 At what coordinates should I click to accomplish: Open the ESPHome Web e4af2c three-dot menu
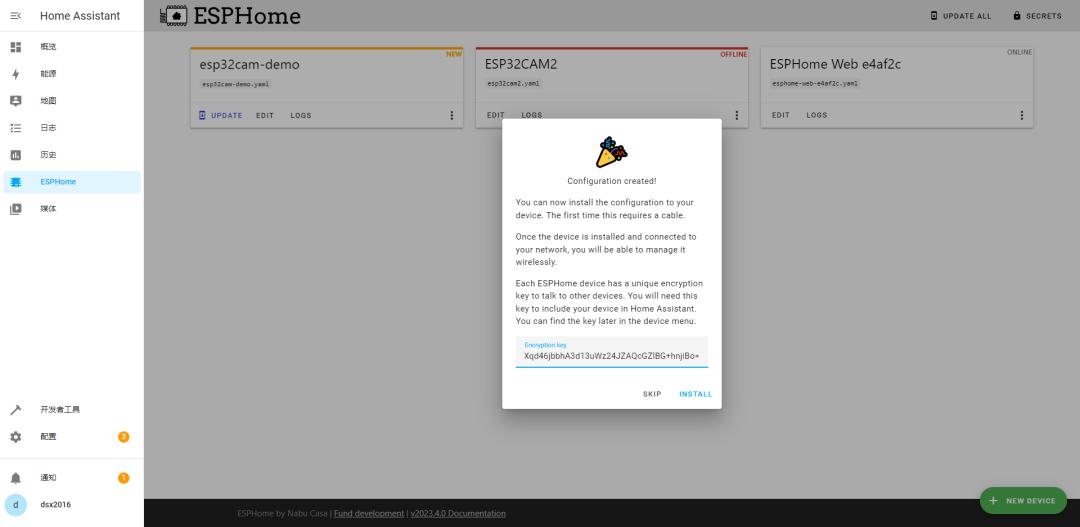1021,116
